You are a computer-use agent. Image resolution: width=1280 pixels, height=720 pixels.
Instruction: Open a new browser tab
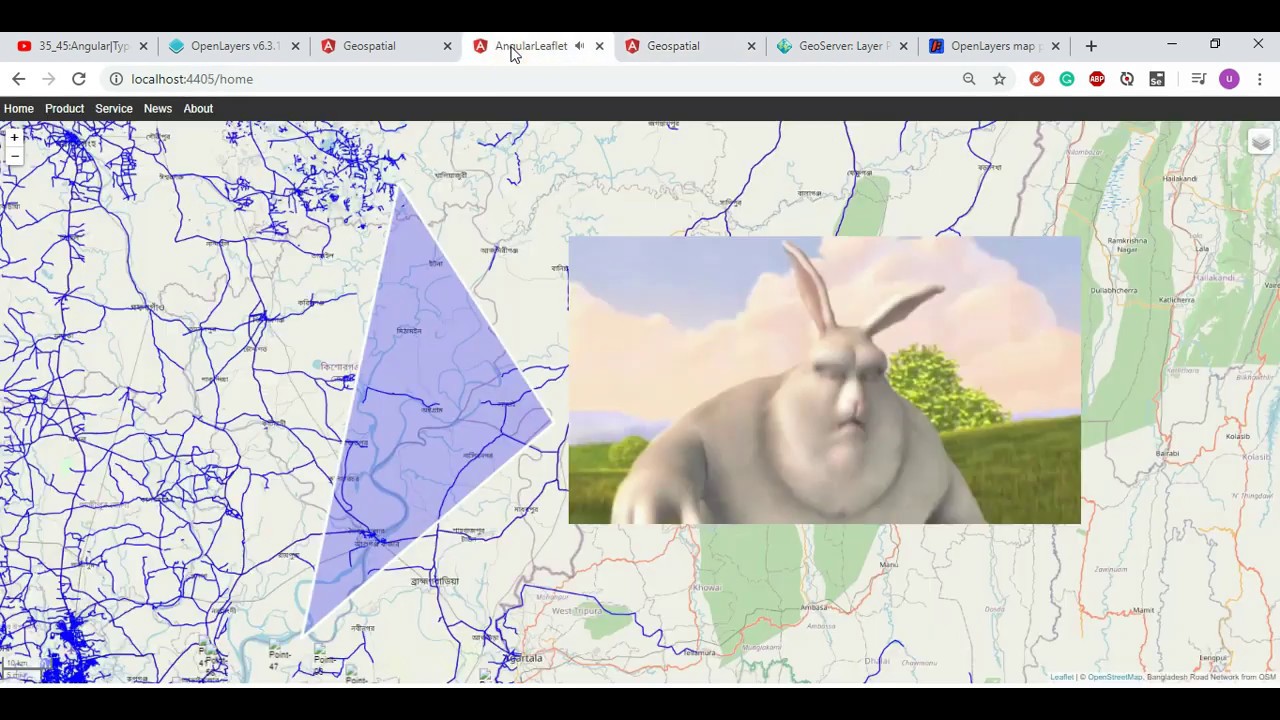(x=1091, y=46)
